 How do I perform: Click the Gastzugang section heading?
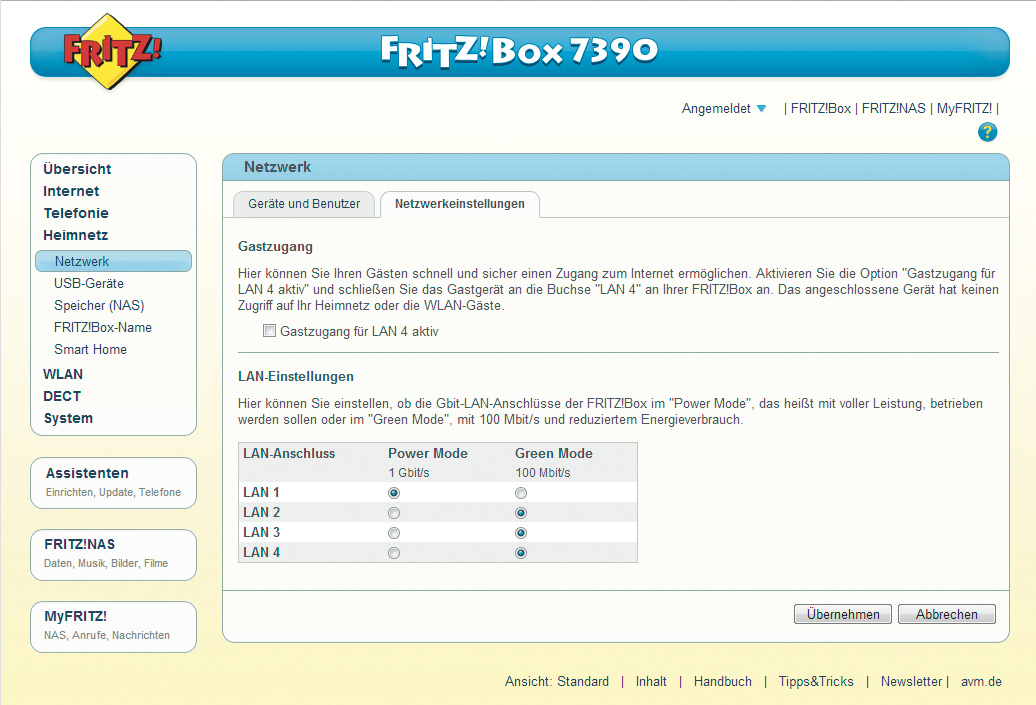click(x=276, y=247)
